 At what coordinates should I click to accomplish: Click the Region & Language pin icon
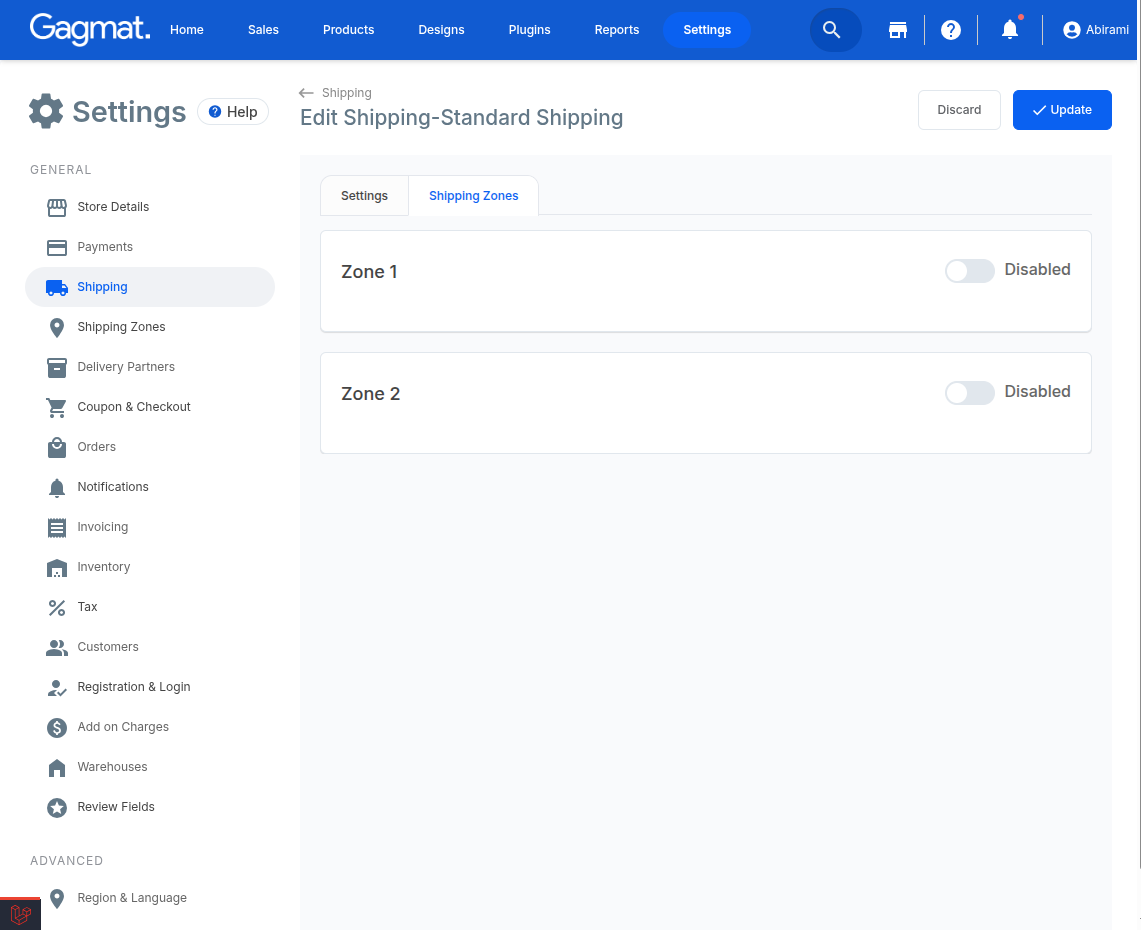[57, 899]
